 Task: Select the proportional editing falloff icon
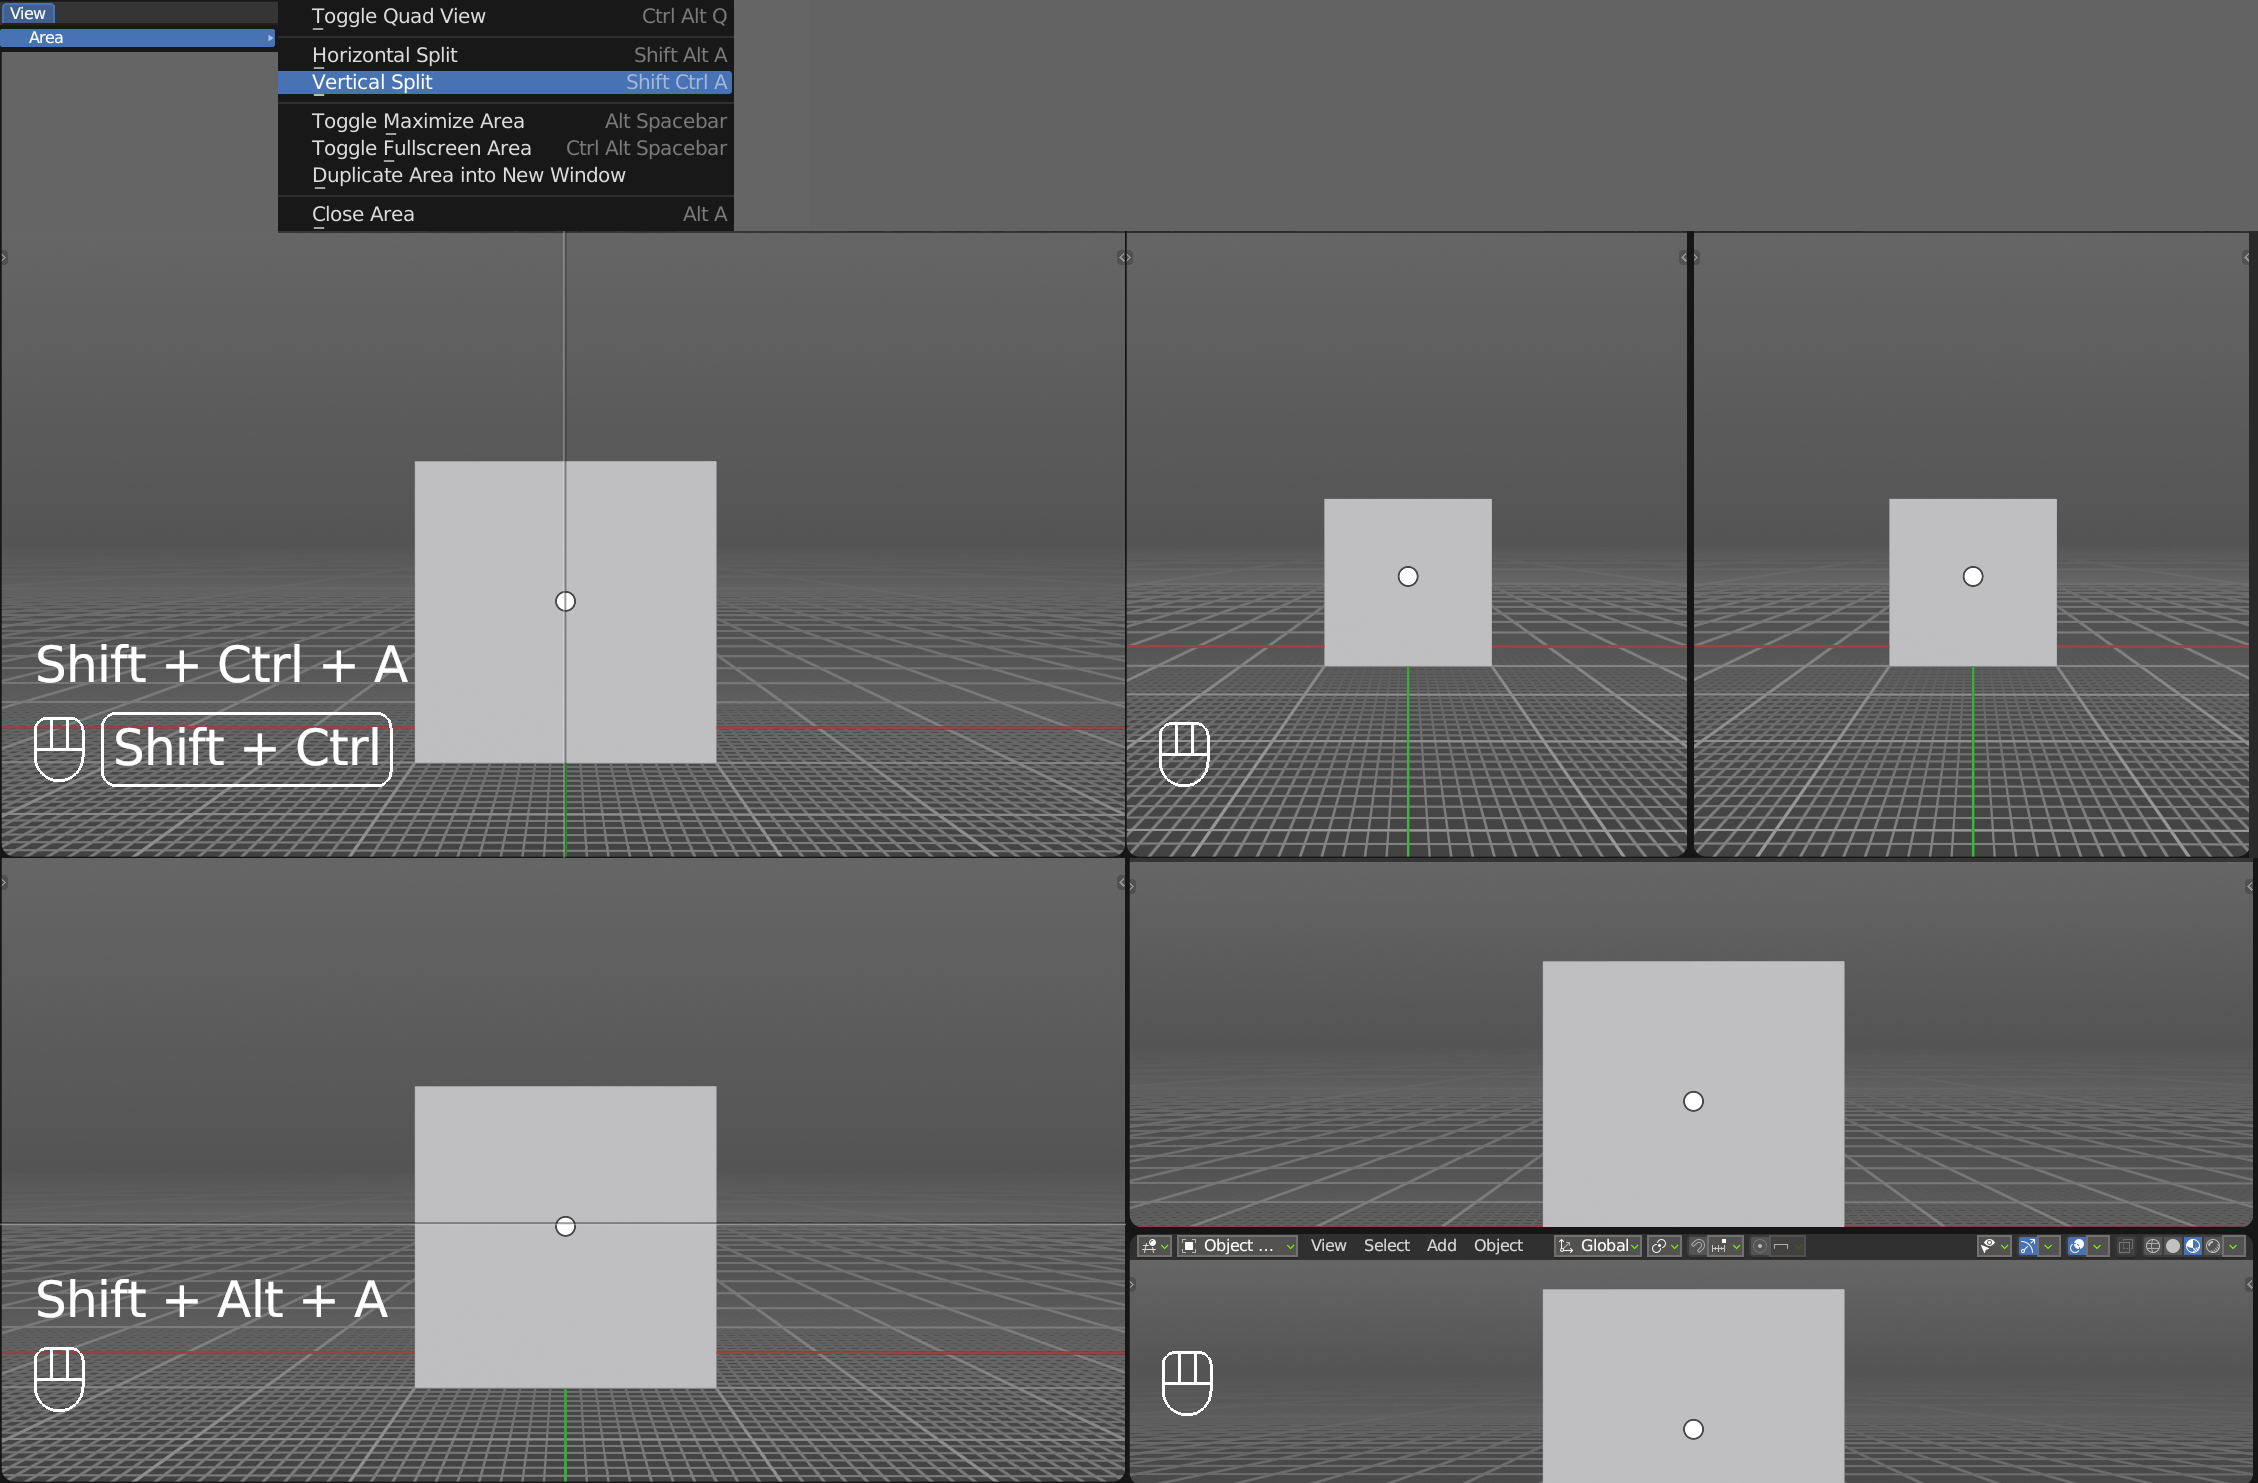(x=1782, y=1246)
